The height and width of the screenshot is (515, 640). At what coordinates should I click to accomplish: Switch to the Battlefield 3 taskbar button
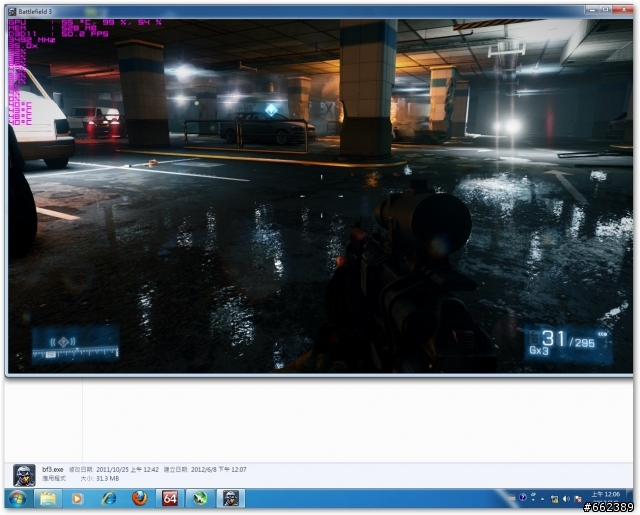pos(231,498)
